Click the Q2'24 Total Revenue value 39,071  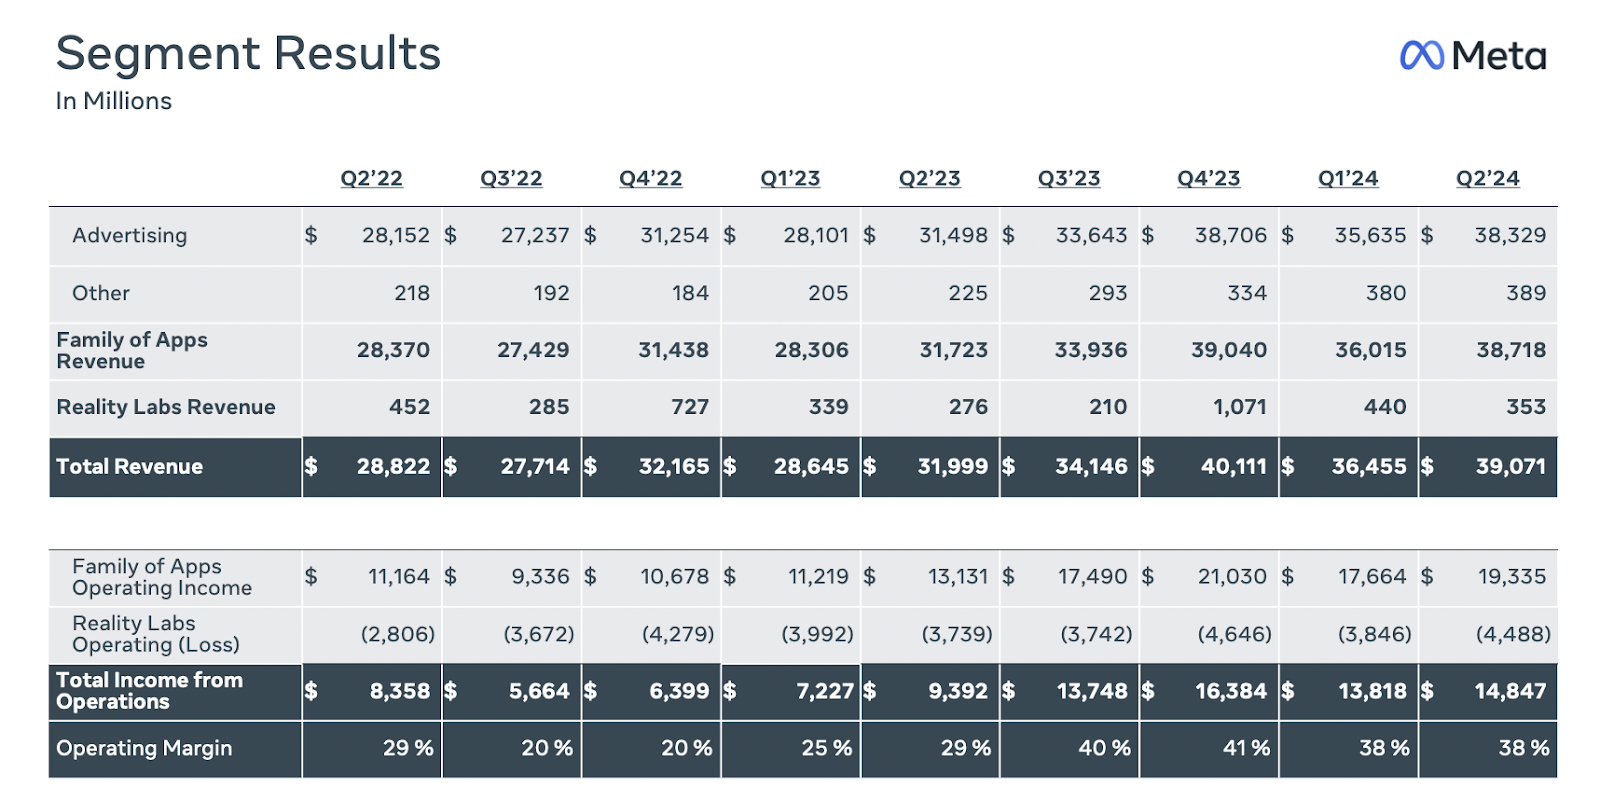point(1510,467)
